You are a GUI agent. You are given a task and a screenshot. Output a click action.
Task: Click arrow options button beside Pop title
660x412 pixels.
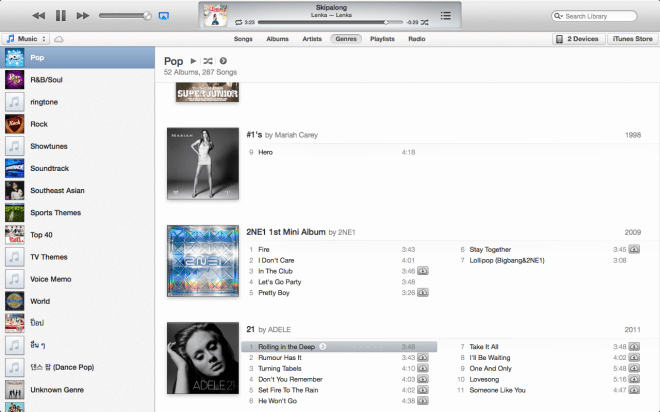223,61
